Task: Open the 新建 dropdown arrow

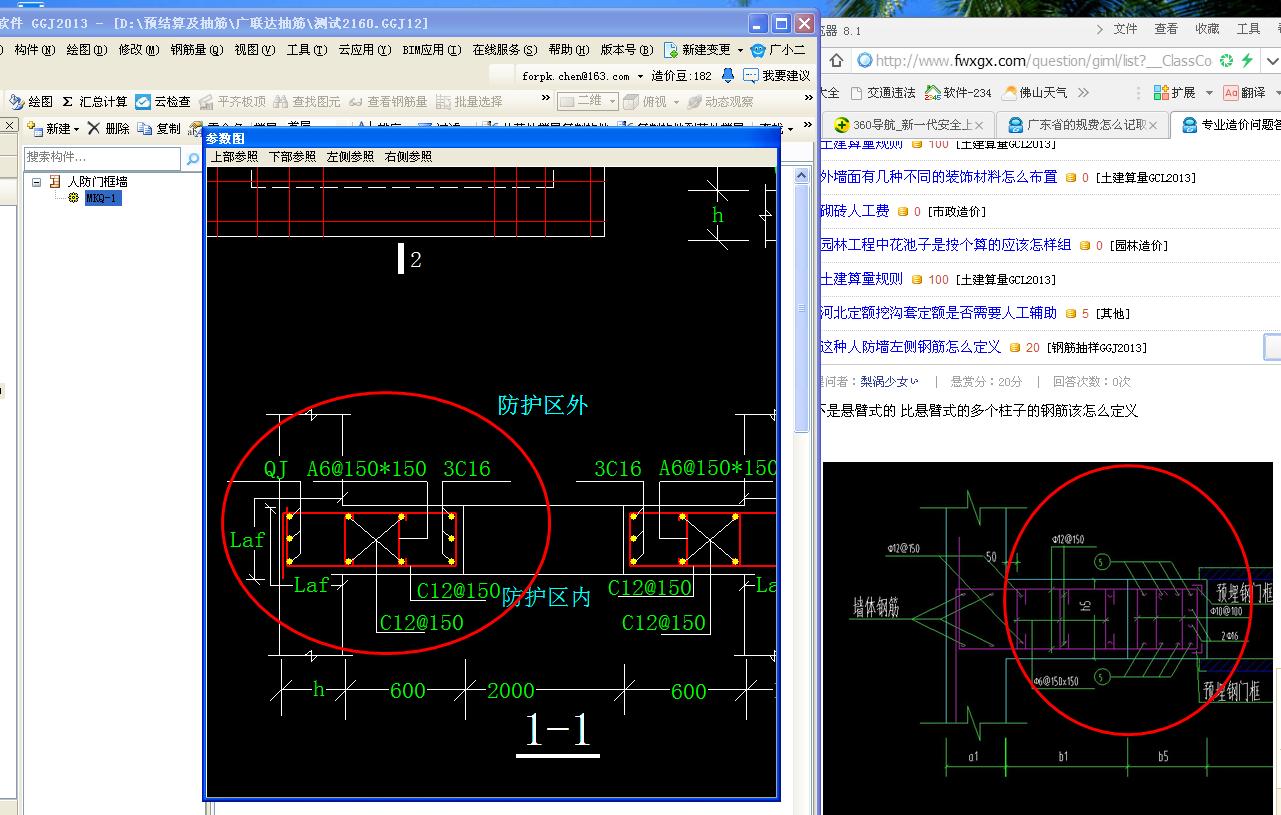Action: (76, 129)
